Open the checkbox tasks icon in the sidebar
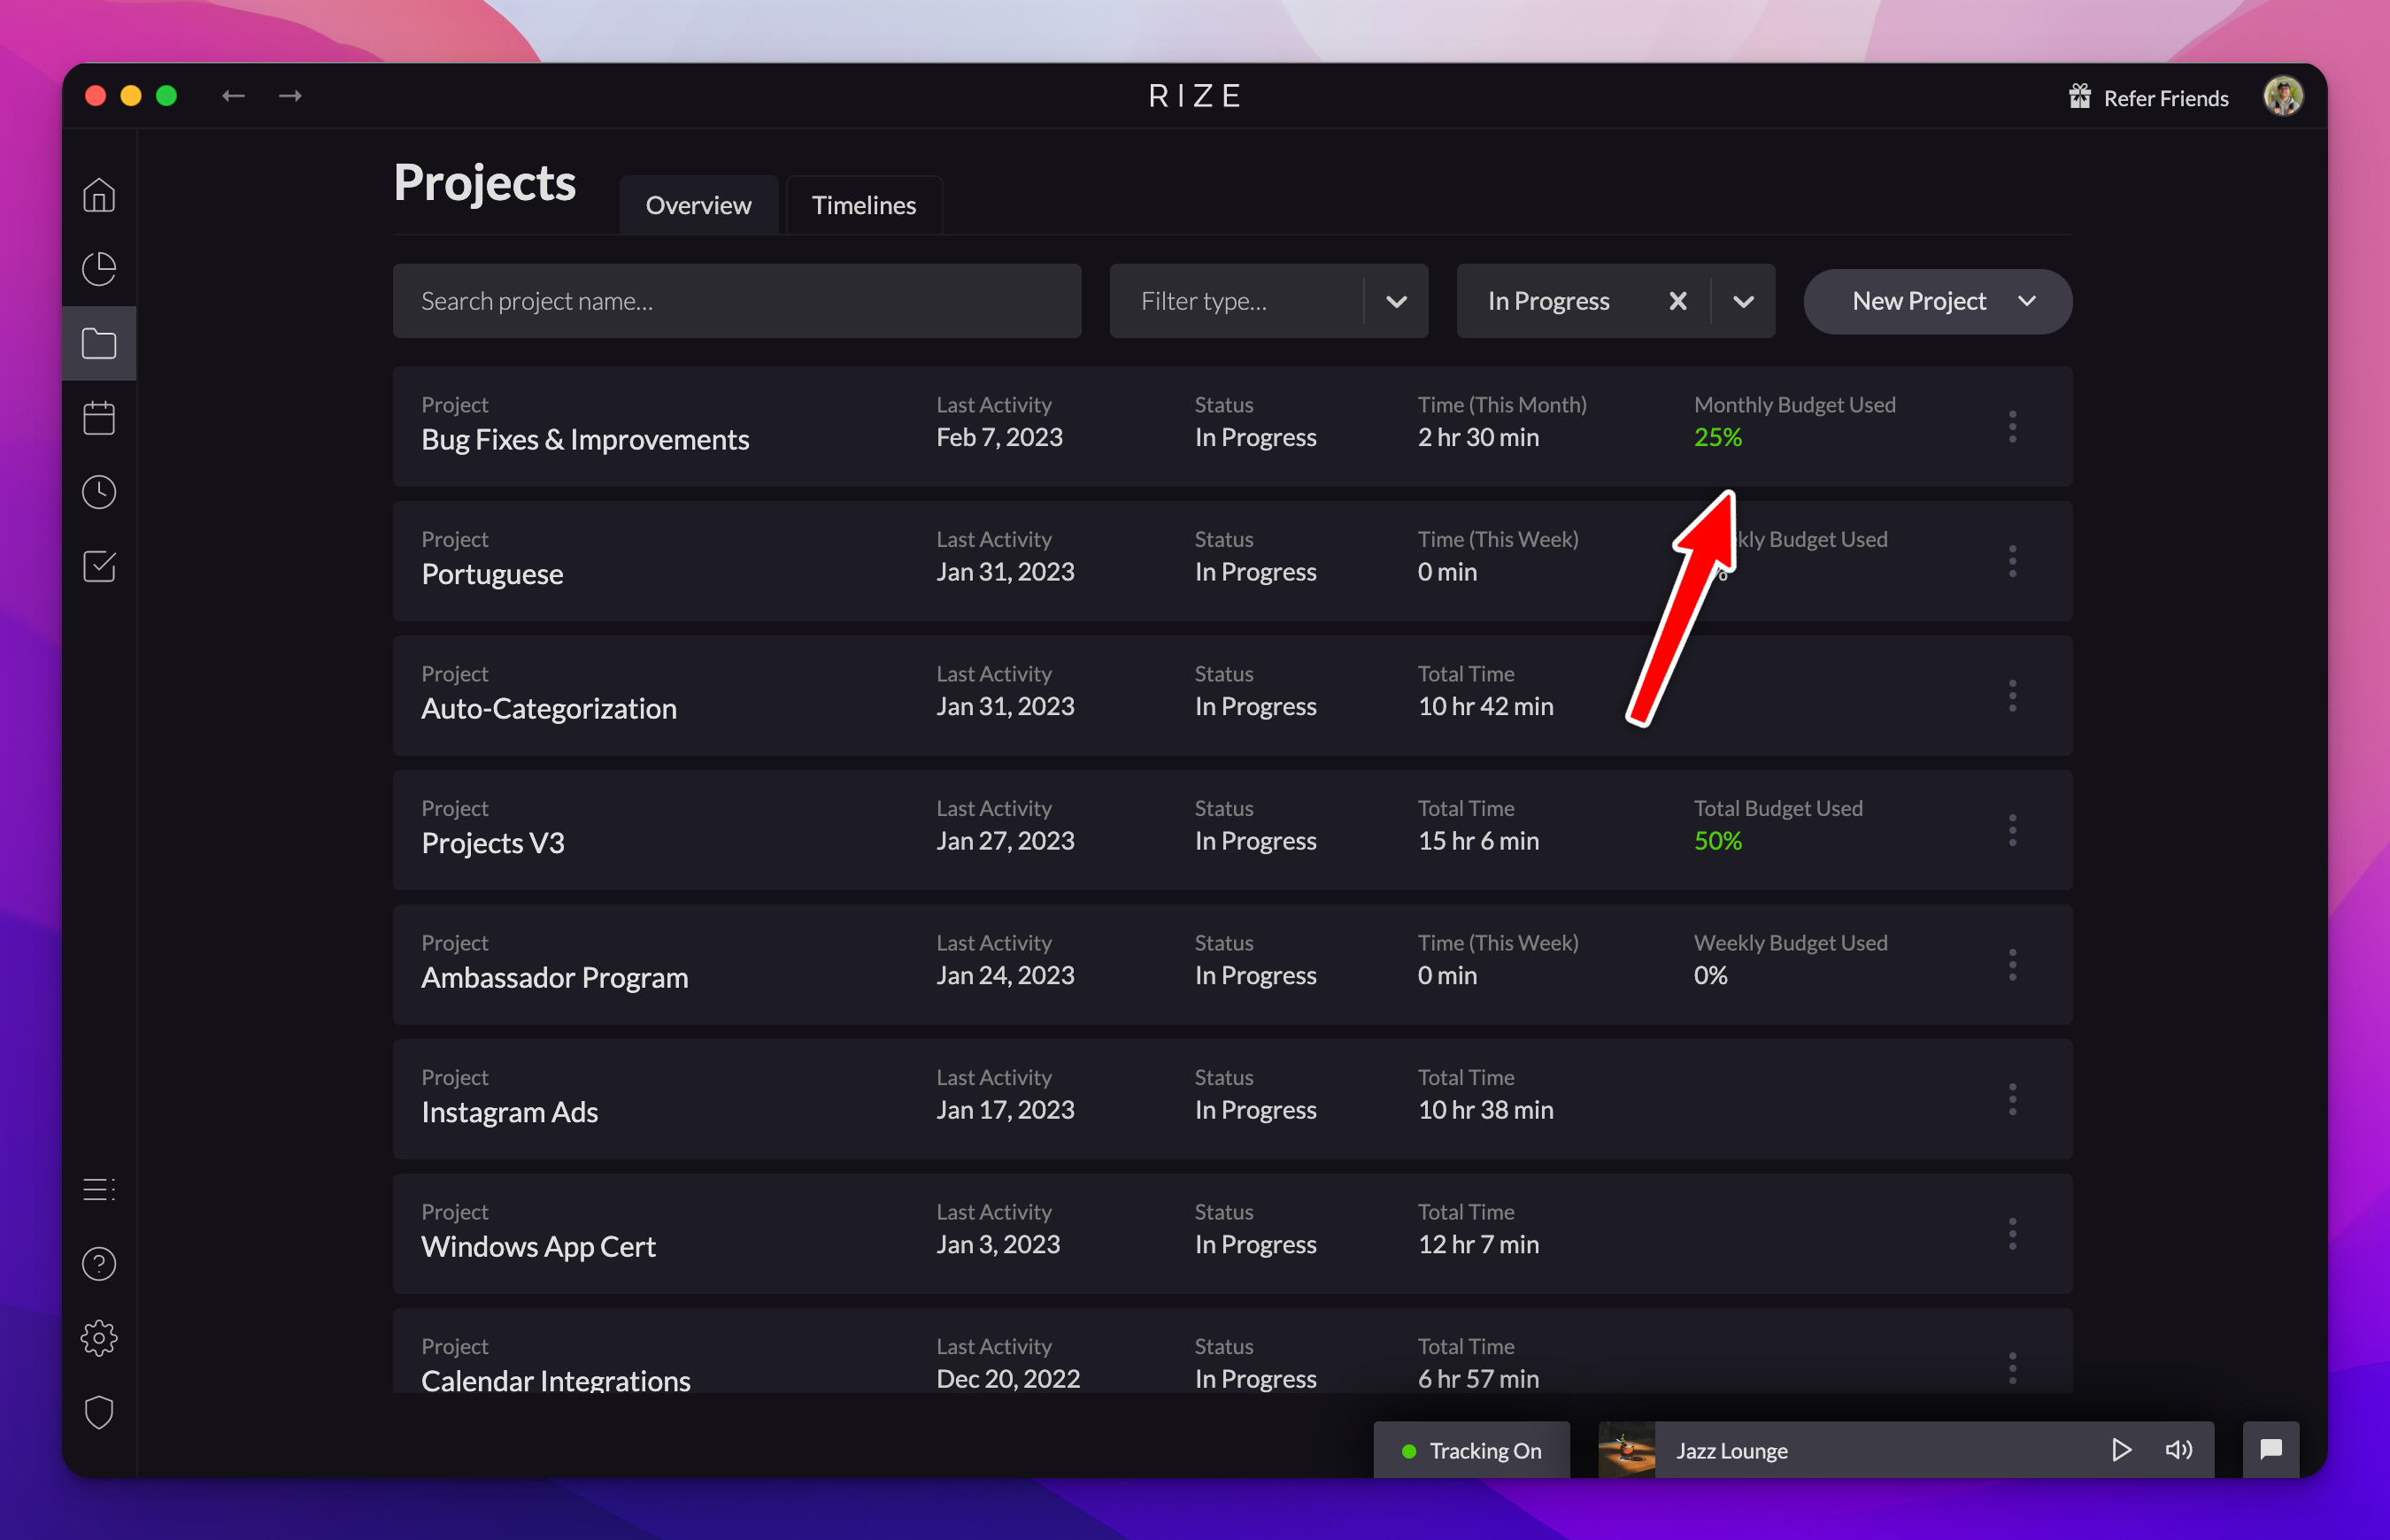This screenshot has width=2390, height=1540. [99, 566]
